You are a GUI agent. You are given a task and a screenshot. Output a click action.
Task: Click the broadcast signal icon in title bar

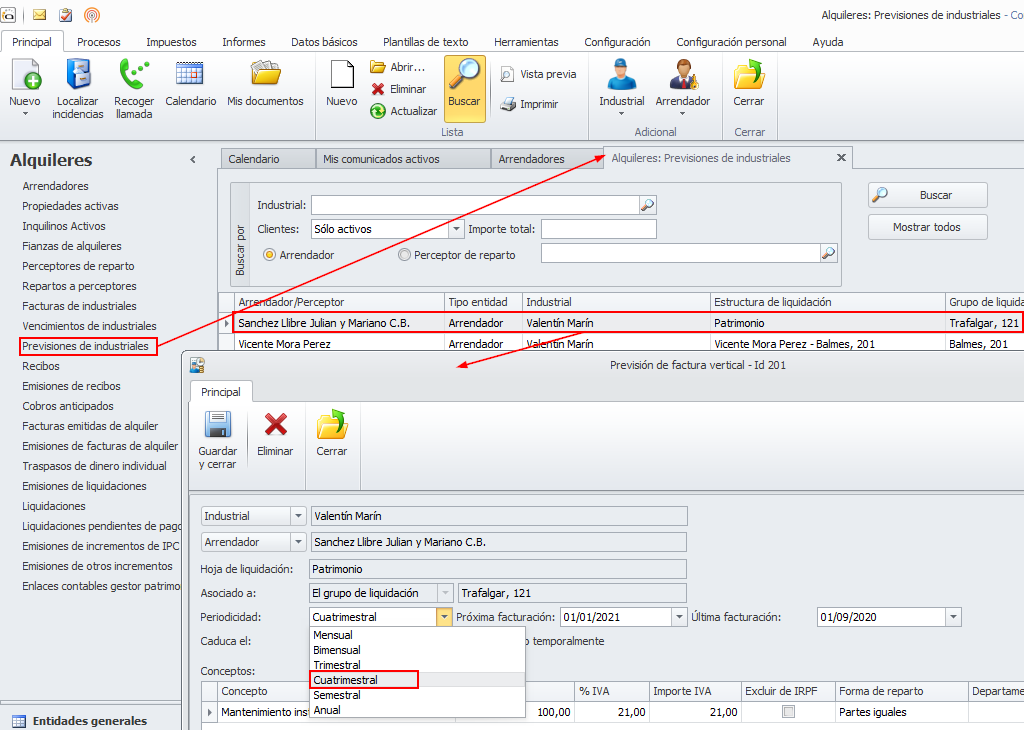pos(92,14)
